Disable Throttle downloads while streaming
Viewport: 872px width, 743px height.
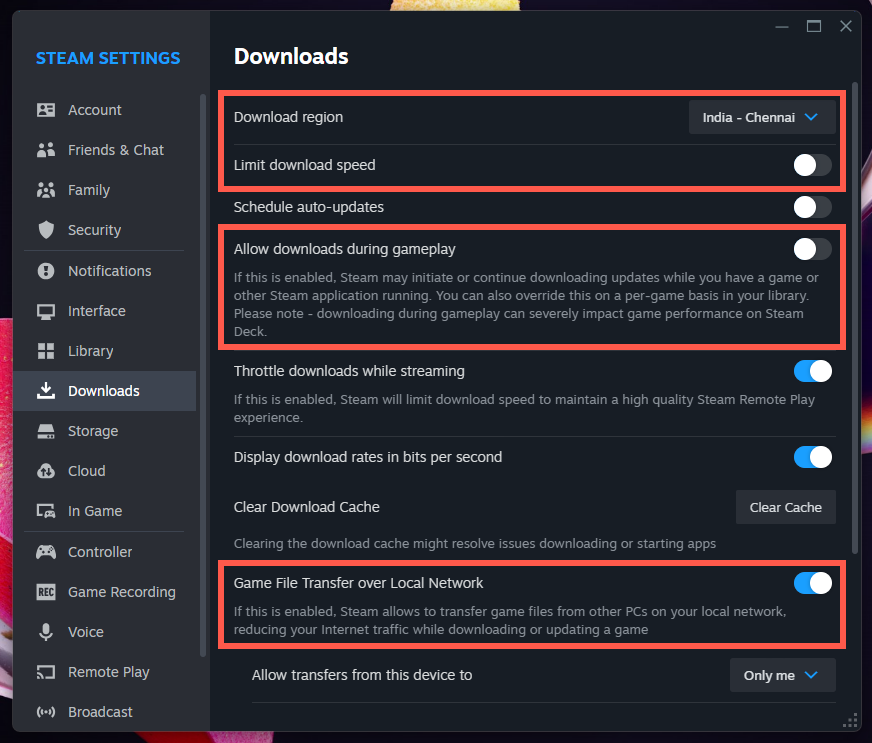[812, 371]
